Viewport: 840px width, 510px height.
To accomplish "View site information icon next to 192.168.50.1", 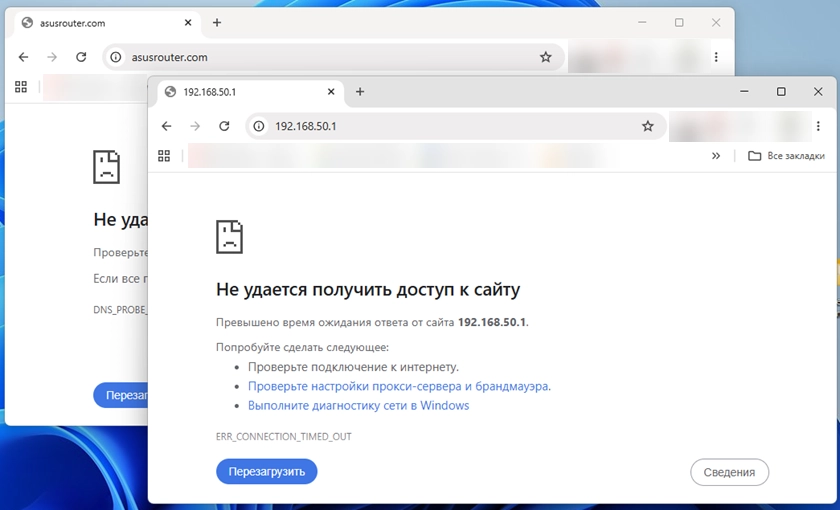I will tap(259, 126).
